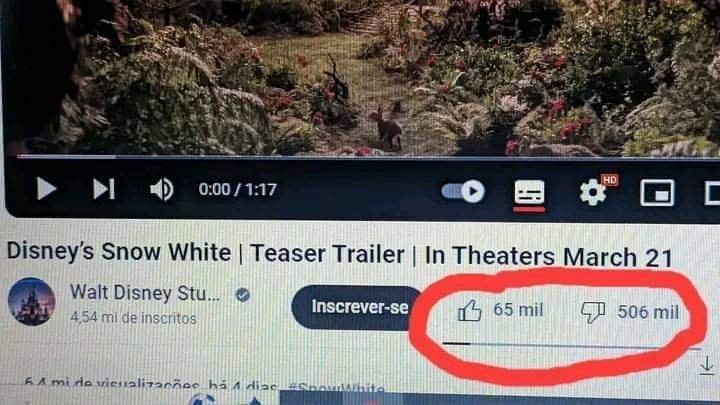Toggle the autoplay switch

coord(463,191)
